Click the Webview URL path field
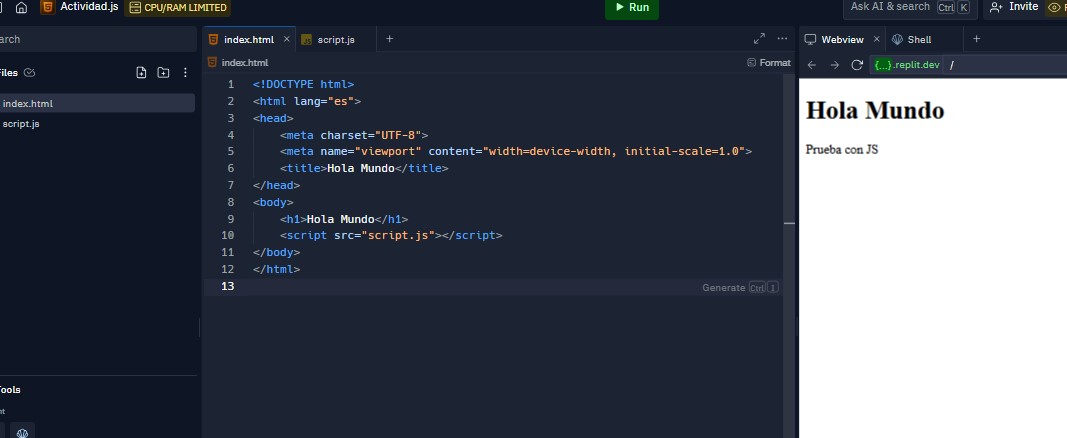This screenshot has height=438, width=1067. click(x=1006, y=65)
